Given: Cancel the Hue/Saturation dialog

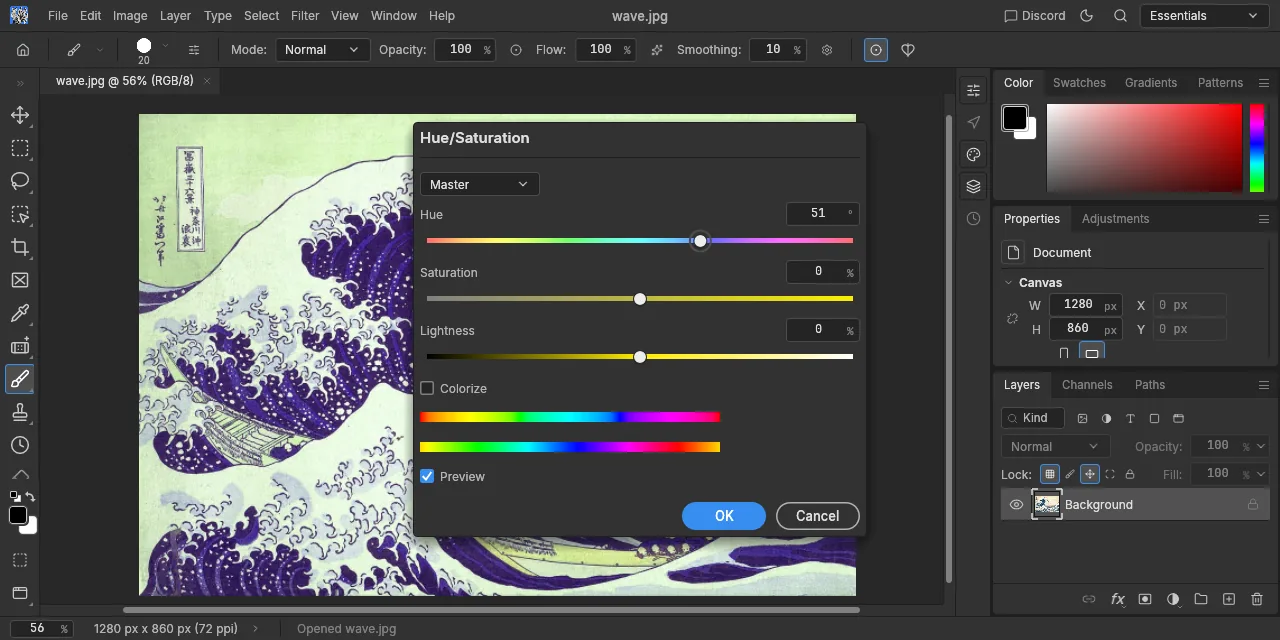Looking at the screenshot, I should tap(818, 516).
